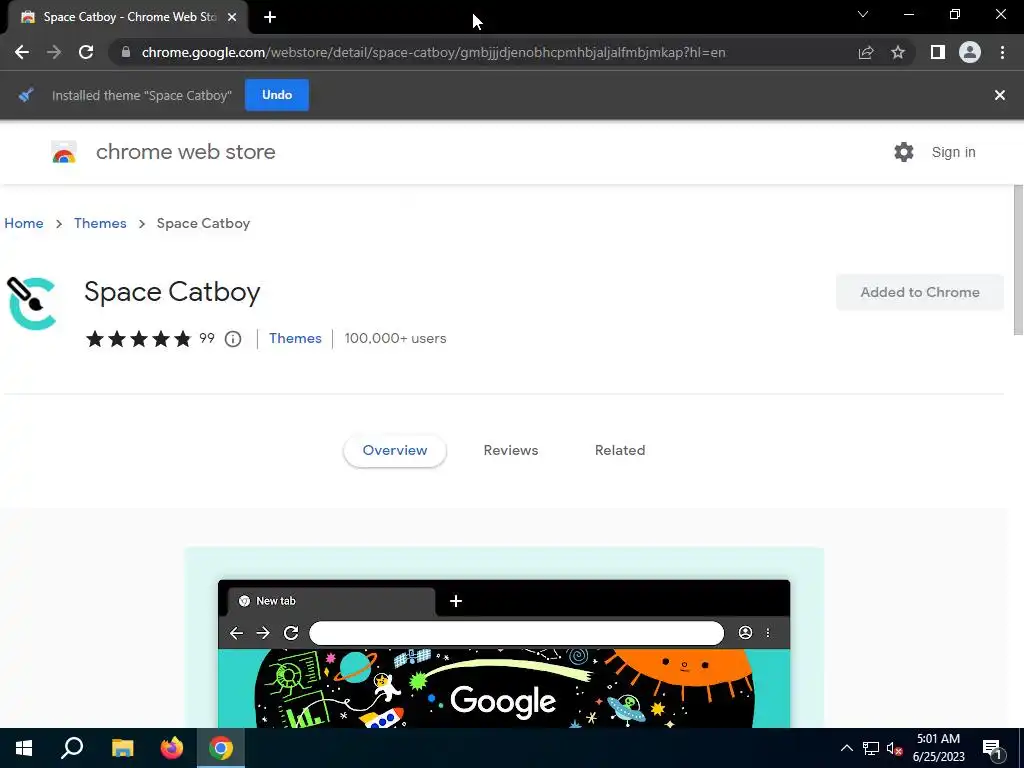Image resolution: width=1024 pixels, height=768 pixels.
Task: Open the Chrome profile avatar
Action: [970, 52]
